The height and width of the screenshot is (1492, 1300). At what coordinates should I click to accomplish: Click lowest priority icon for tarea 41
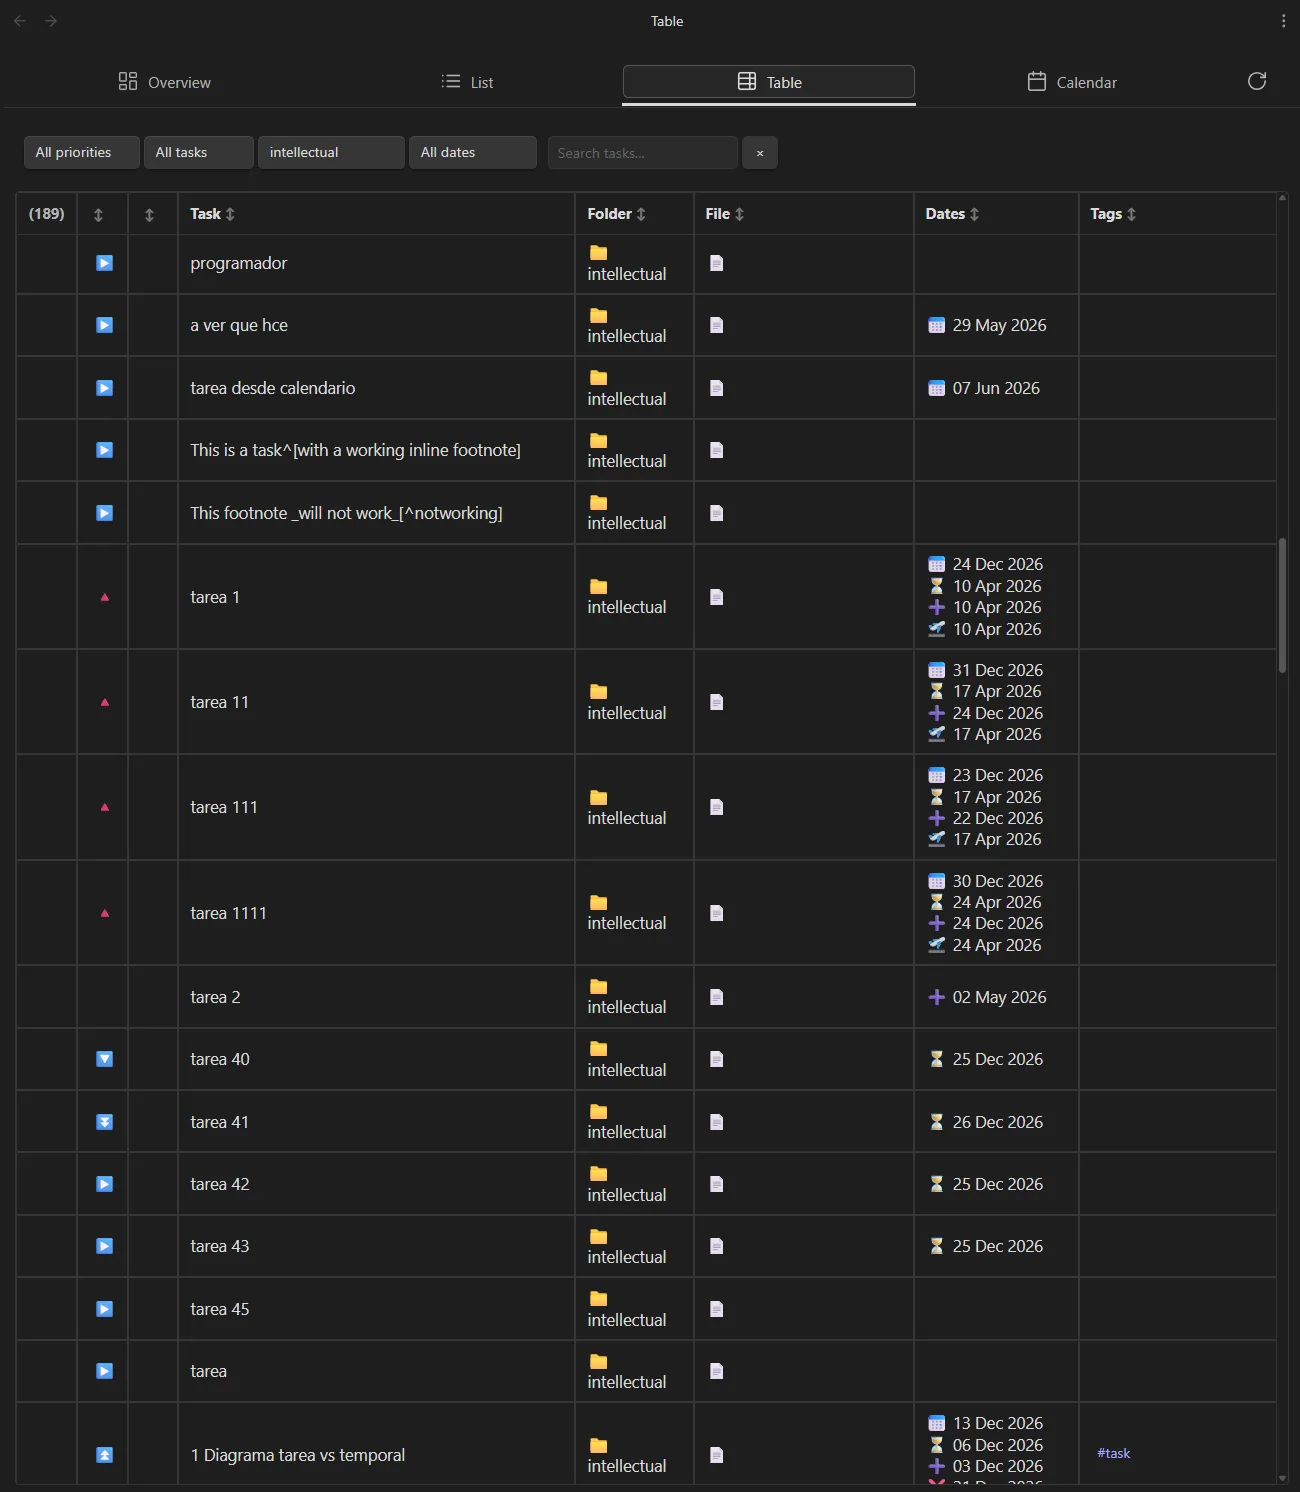tap(104, 1122)
